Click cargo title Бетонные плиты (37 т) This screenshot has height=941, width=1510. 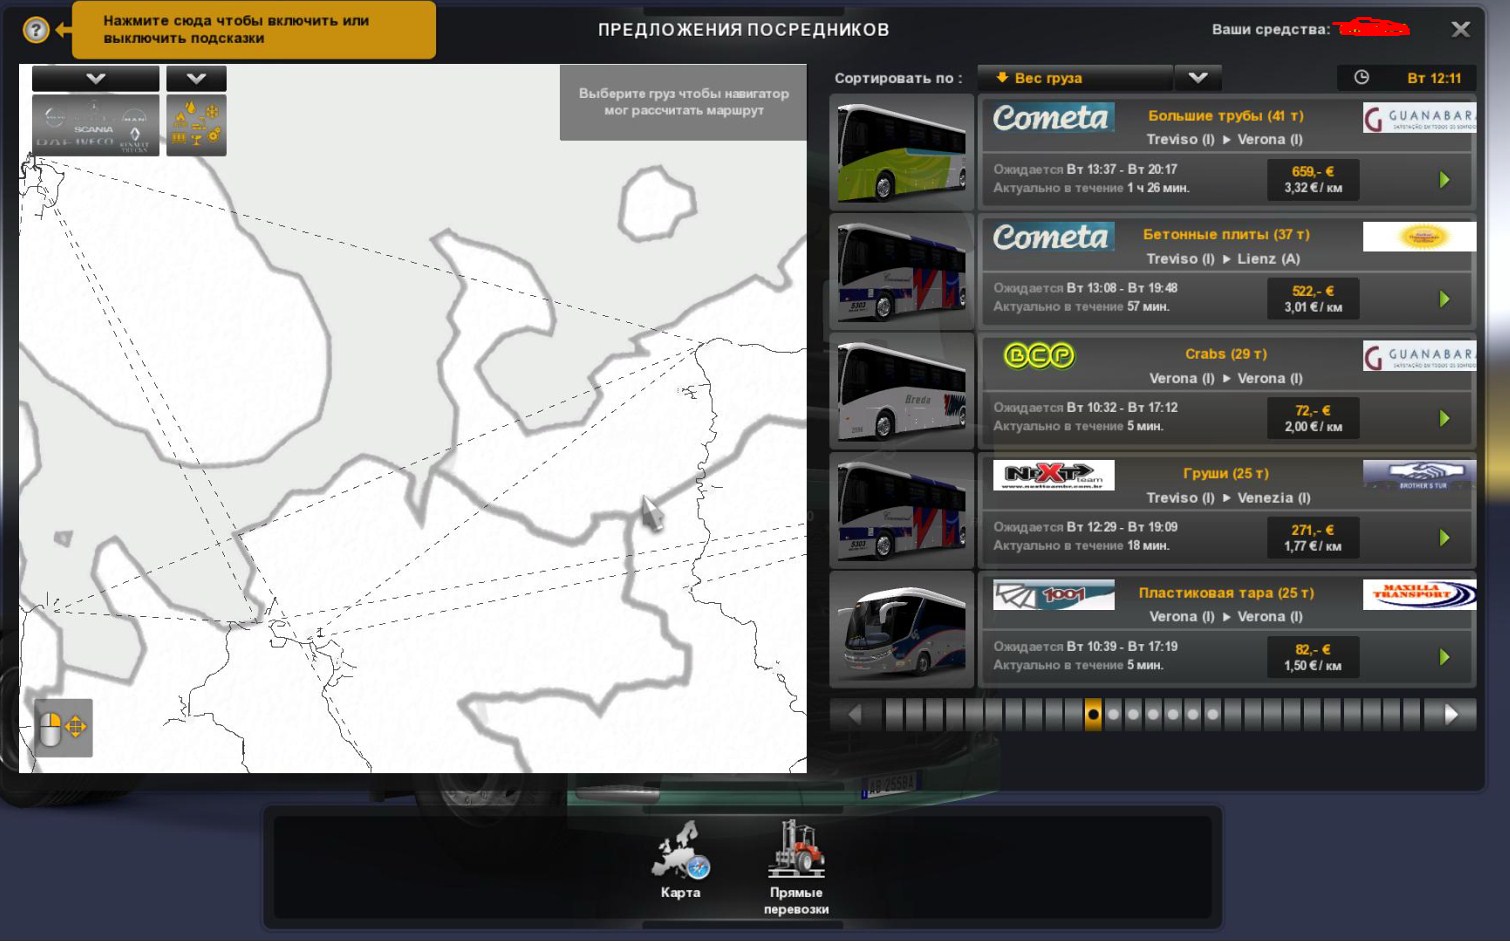pyautogui.click(x=1226, y=234)
